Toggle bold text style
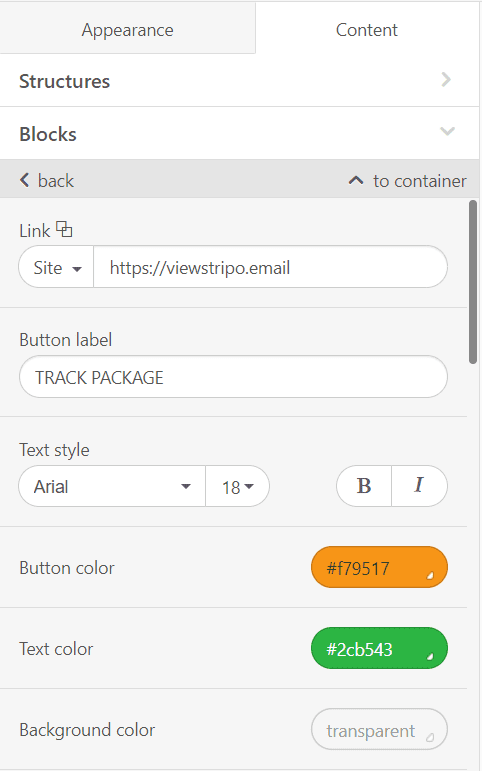 coord(364,486)
